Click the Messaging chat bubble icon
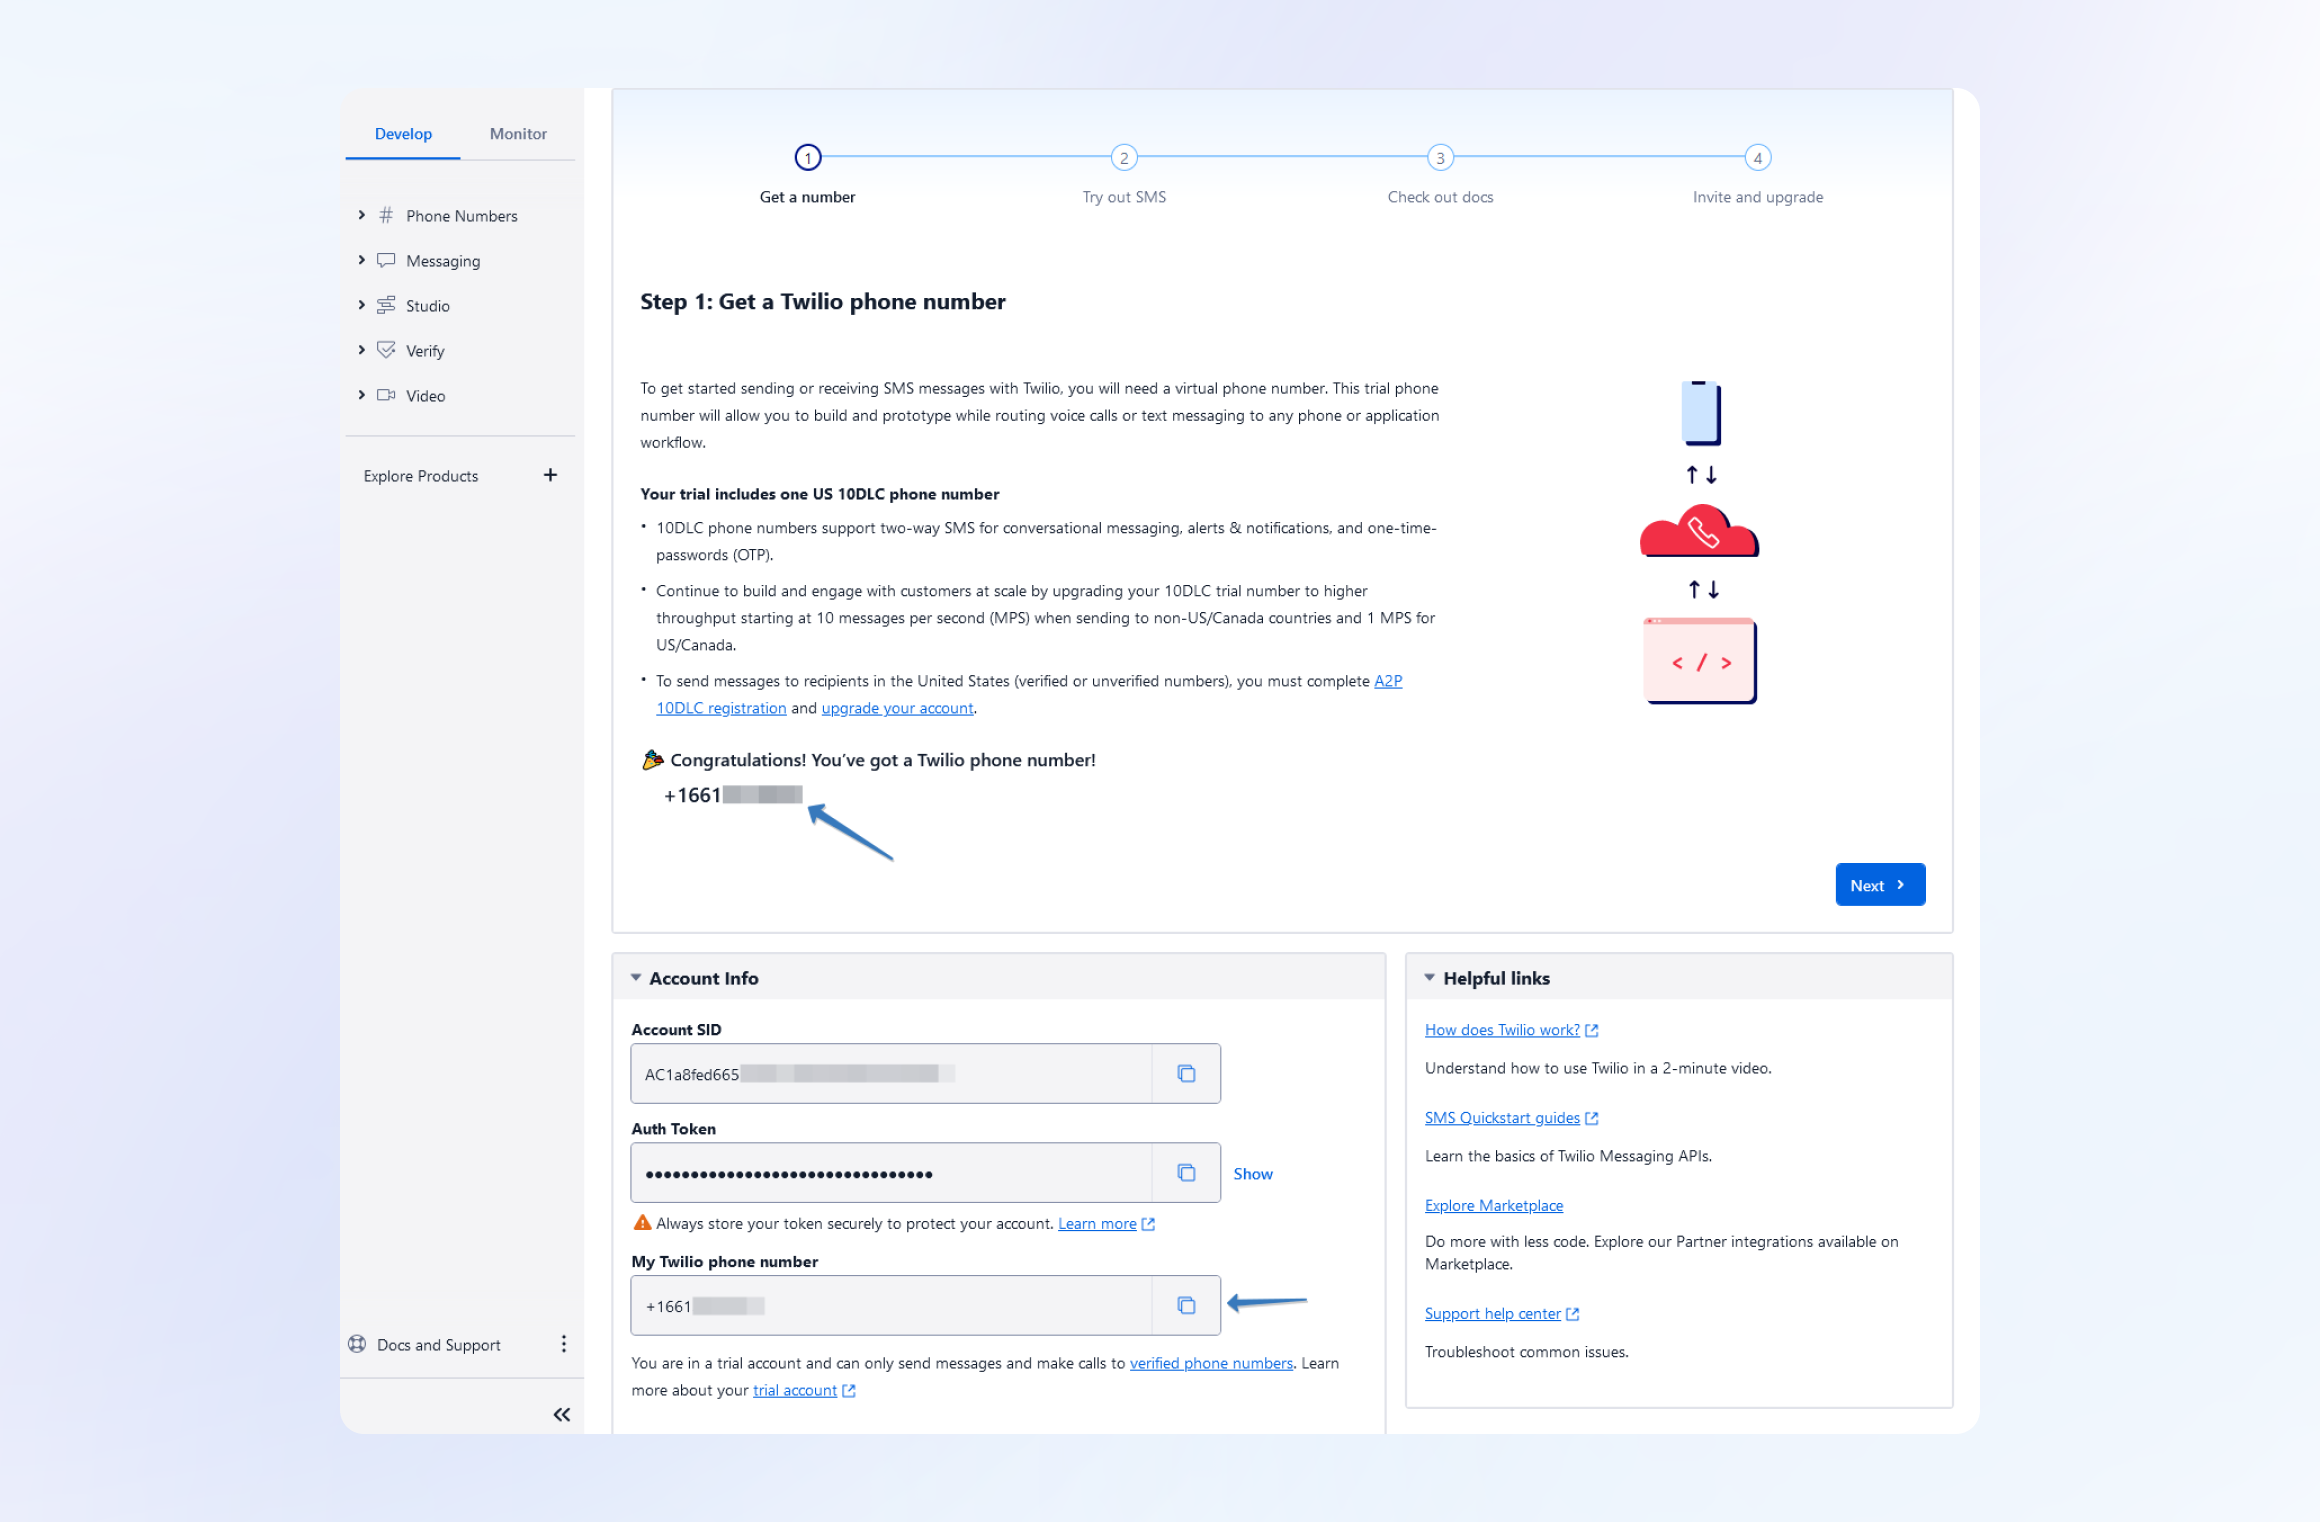 click(x=386, y=260)
